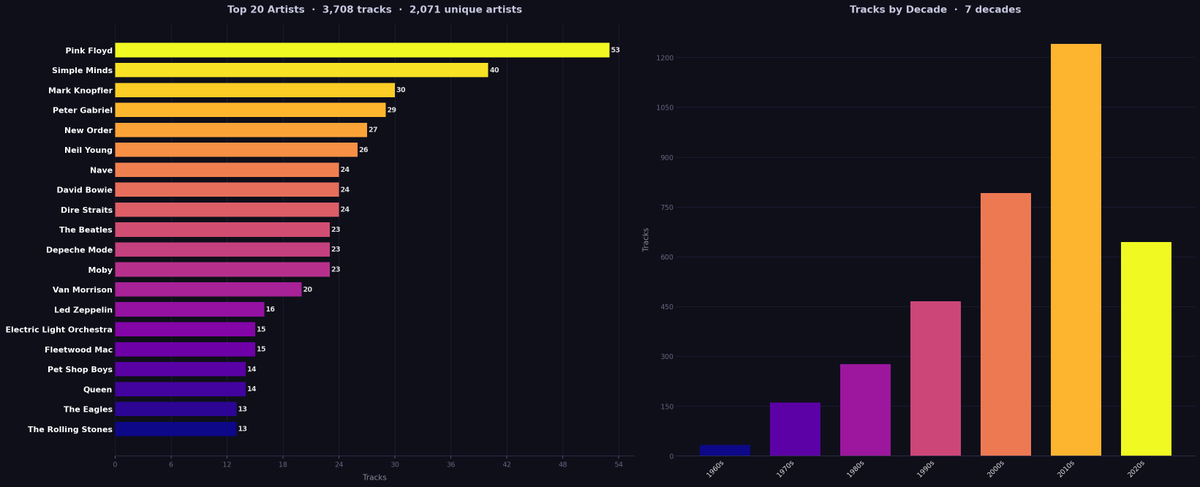The image size is (1200, 487).
Task: Click the 'Electric Light Orchestra' label
Action: (59, 329)
